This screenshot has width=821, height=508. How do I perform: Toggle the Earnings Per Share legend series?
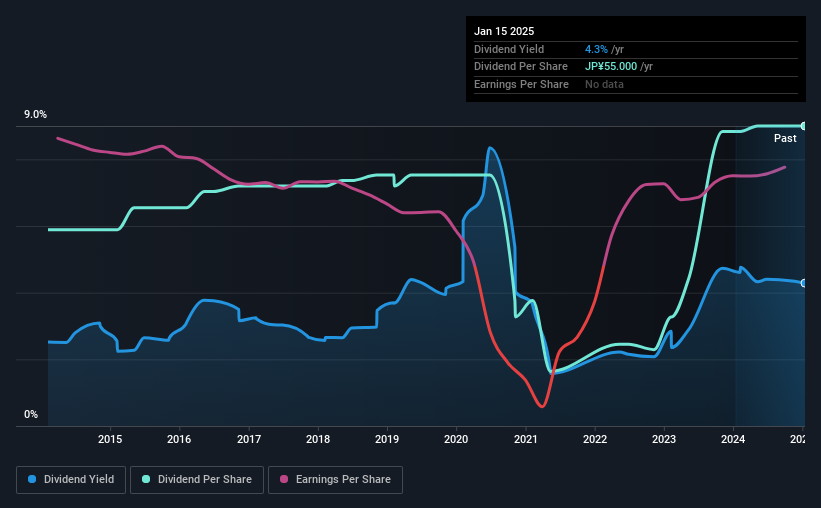point(335,480)
